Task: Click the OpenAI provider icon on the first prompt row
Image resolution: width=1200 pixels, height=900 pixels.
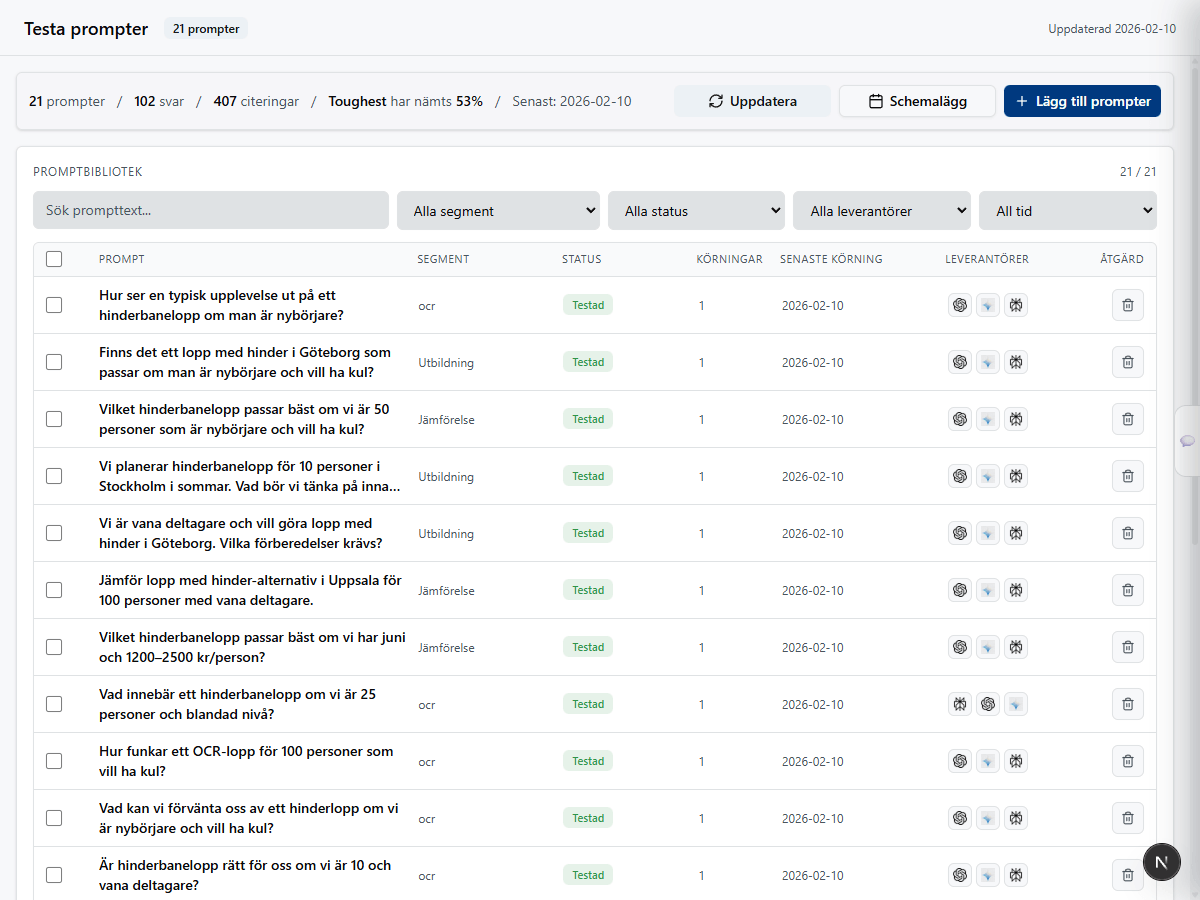Action: tap(960, 305)
